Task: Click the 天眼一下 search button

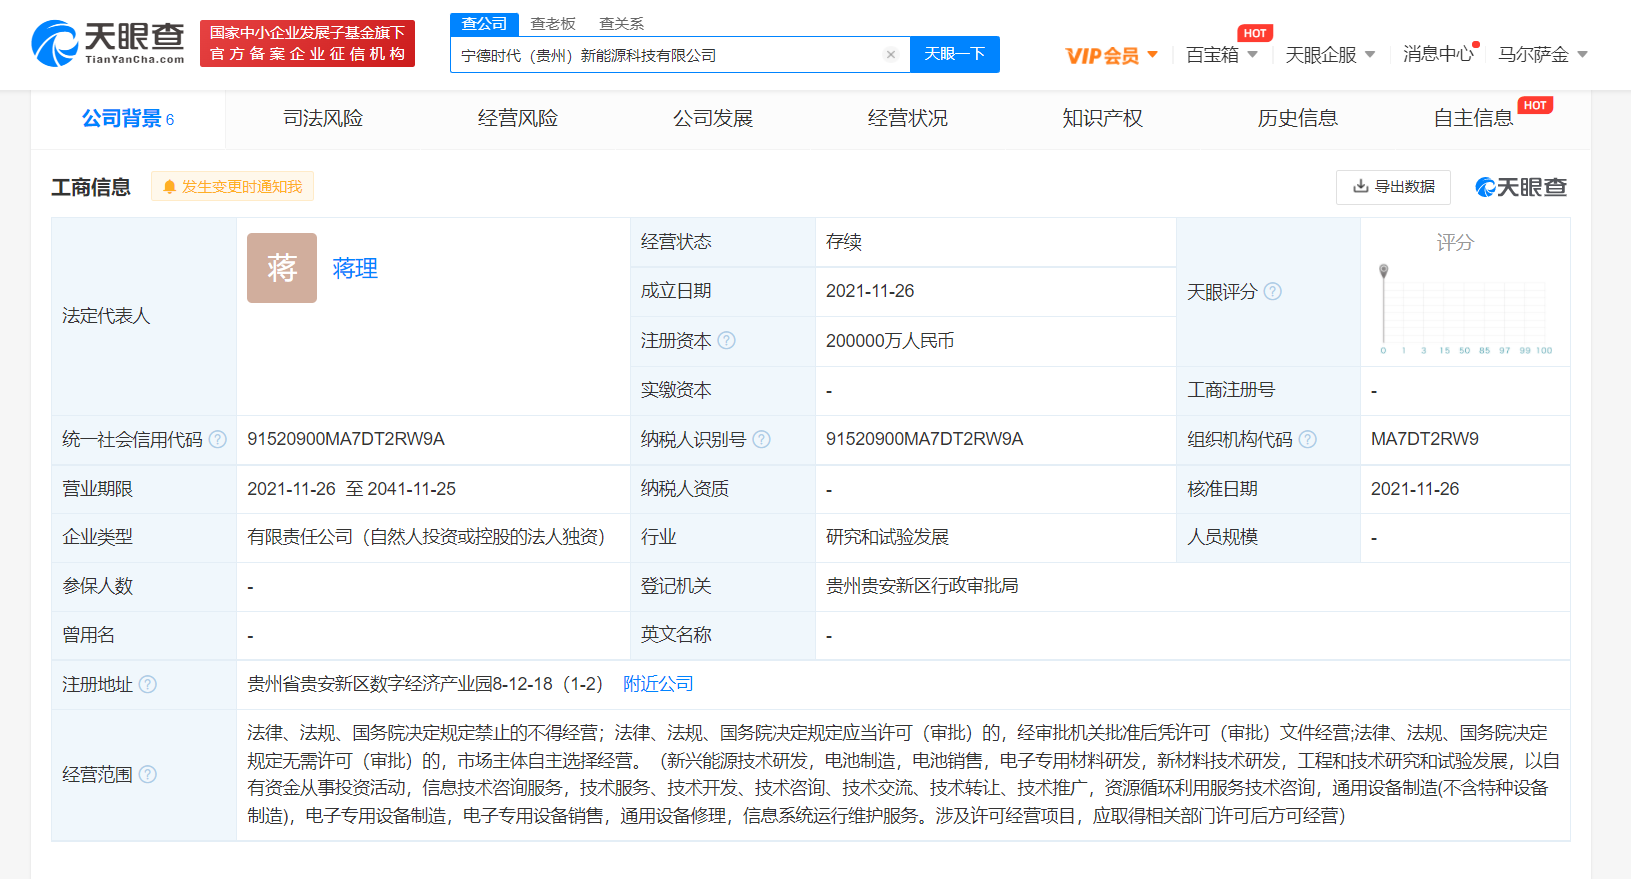Action: pos(954,54)
